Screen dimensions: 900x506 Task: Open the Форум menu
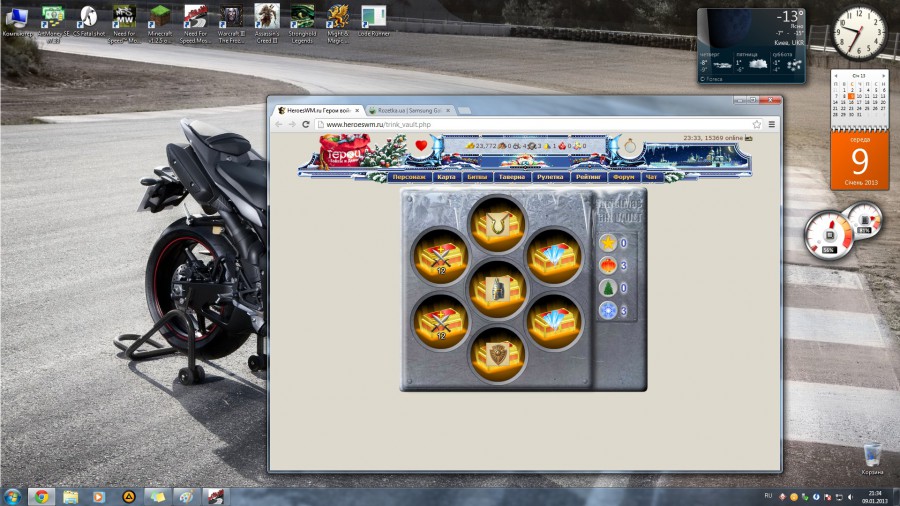click(x=623, y=177)
